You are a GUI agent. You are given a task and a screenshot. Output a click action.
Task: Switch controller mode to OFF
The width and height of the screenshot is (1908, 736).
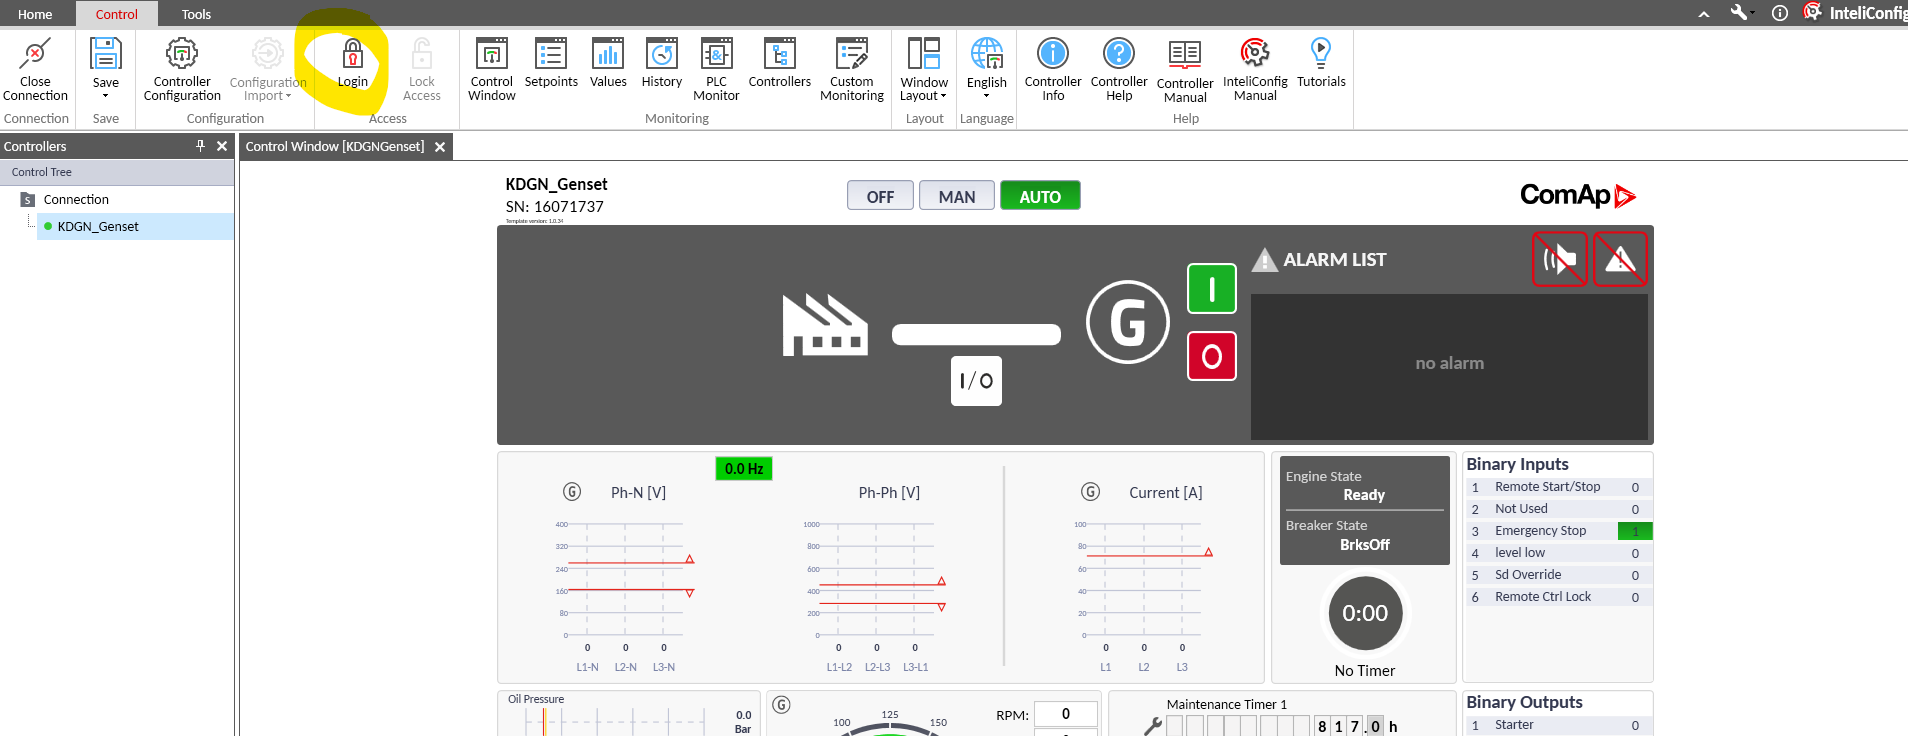click(x=880, y=196)
